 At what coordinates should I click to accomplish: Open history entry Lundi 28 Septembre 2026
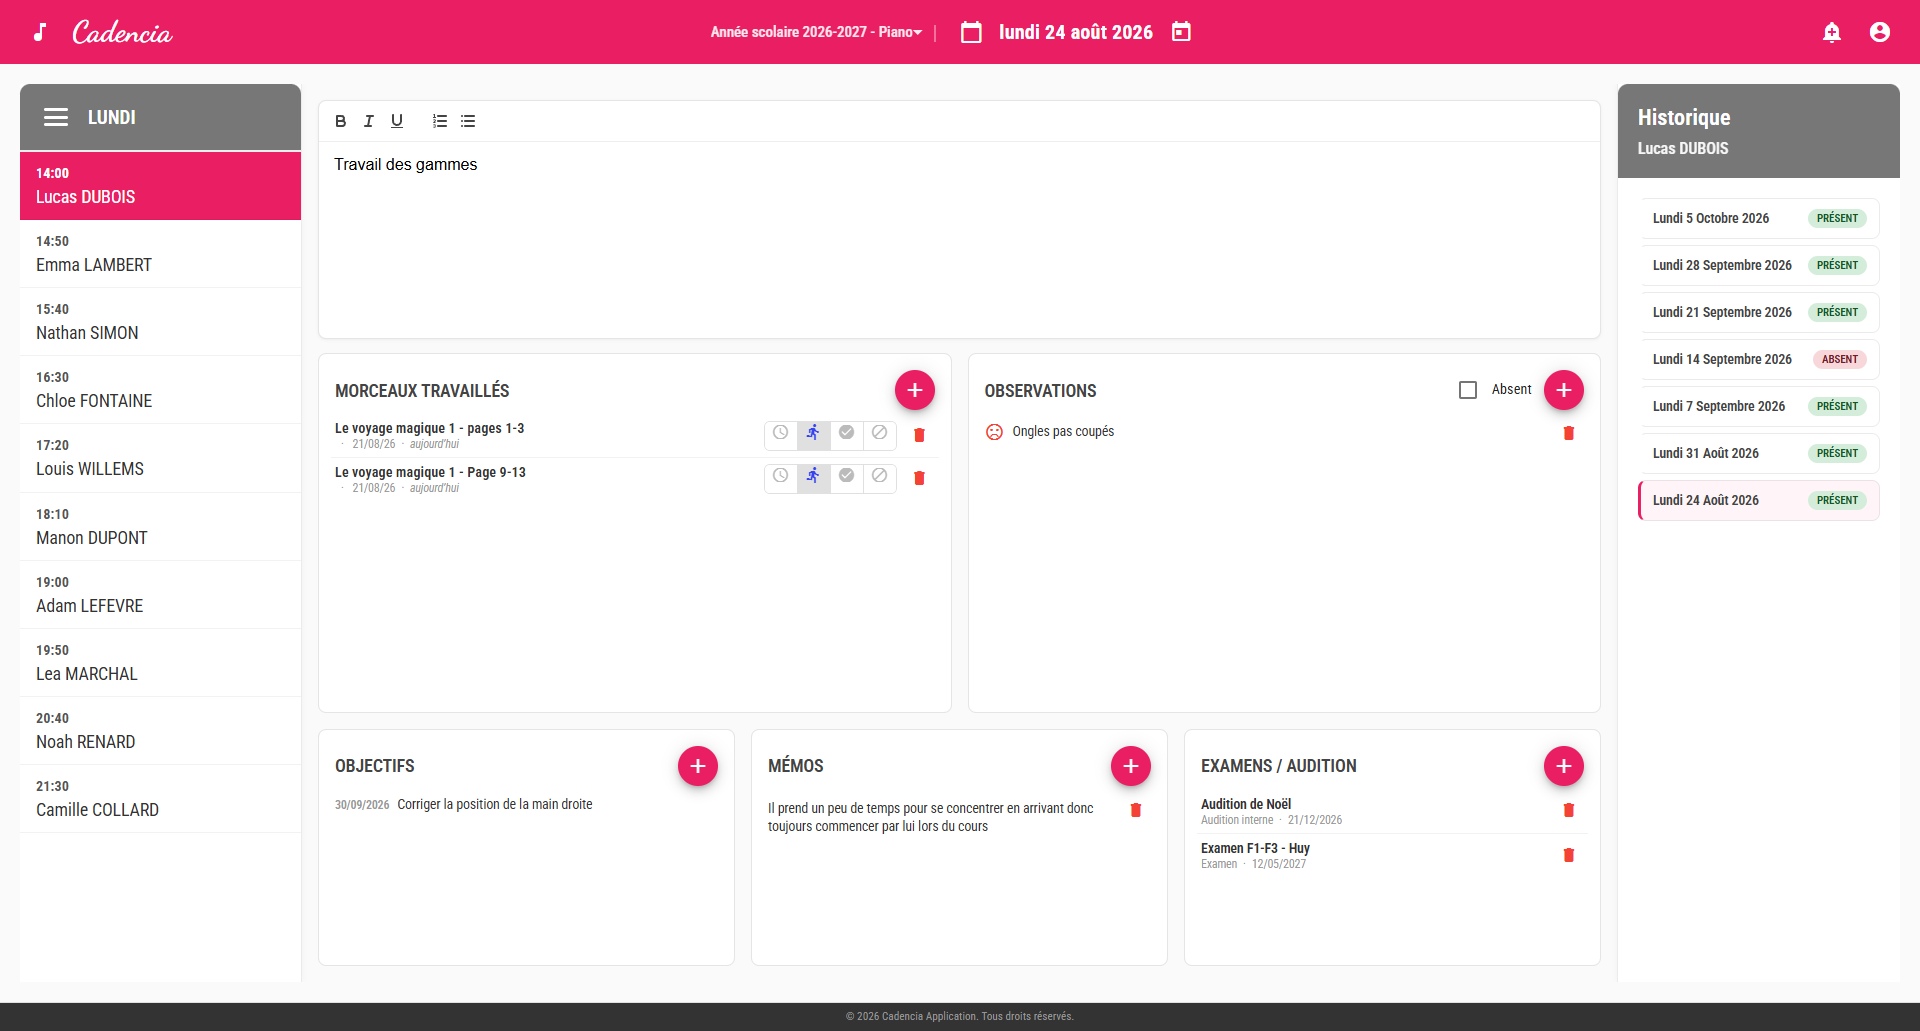(1759, 265)
